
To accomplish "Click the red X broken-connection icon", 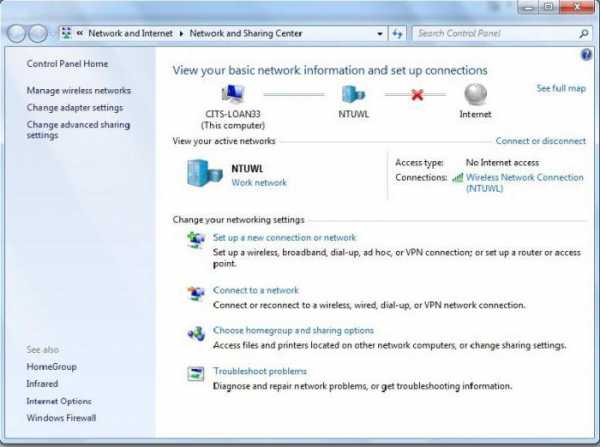I will [417, 95].
